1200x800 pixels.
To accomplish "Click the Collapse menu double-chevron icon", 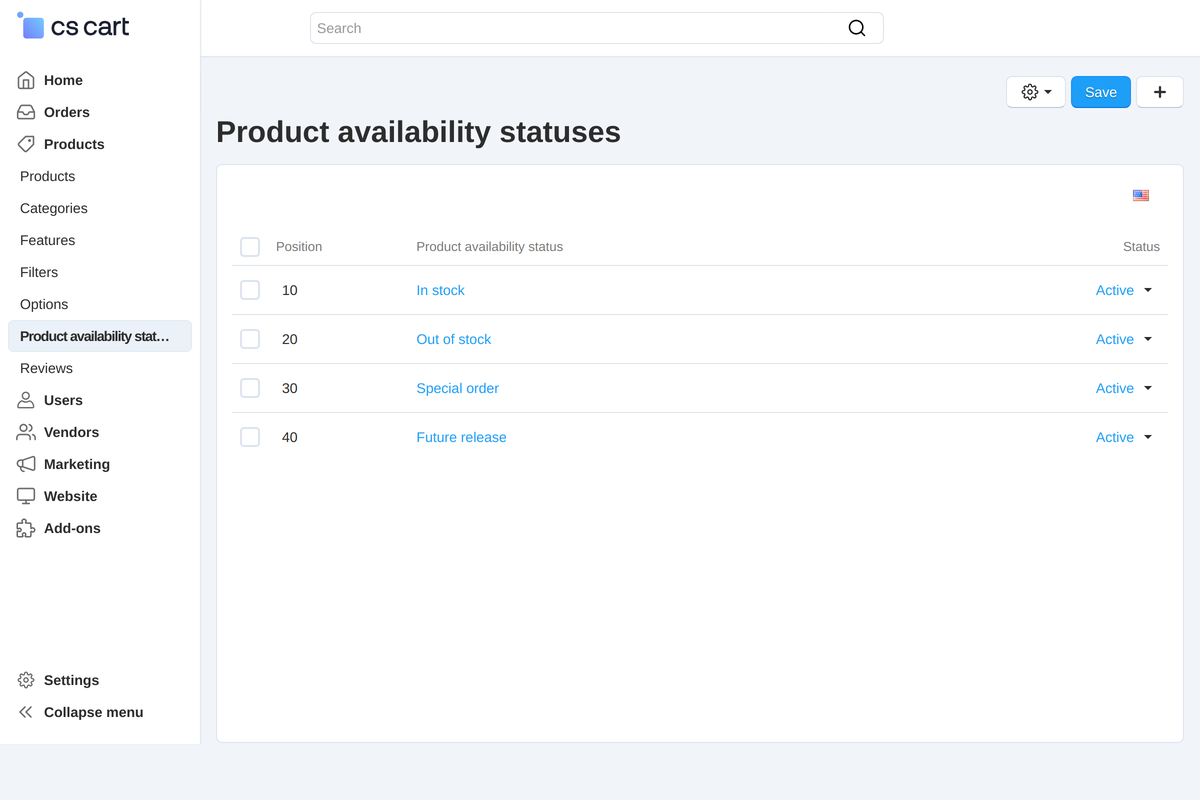I will pos(26,712).
